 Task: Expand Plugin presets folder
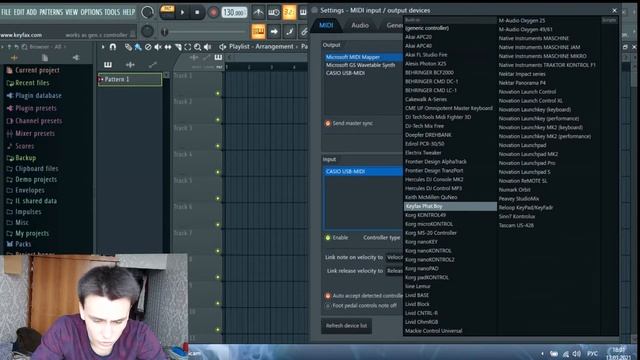(32, 108)
